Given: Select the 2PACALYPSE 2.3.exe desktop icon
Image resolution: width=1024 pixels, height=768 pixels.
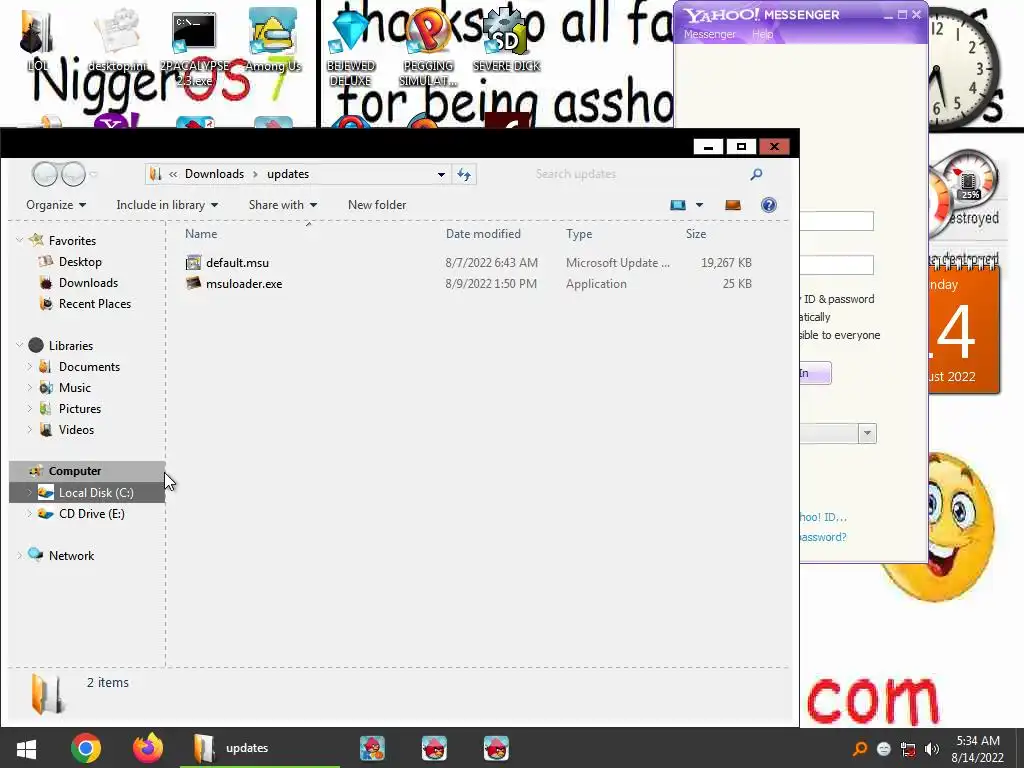Looking at the screenshot, I should 194,48.
